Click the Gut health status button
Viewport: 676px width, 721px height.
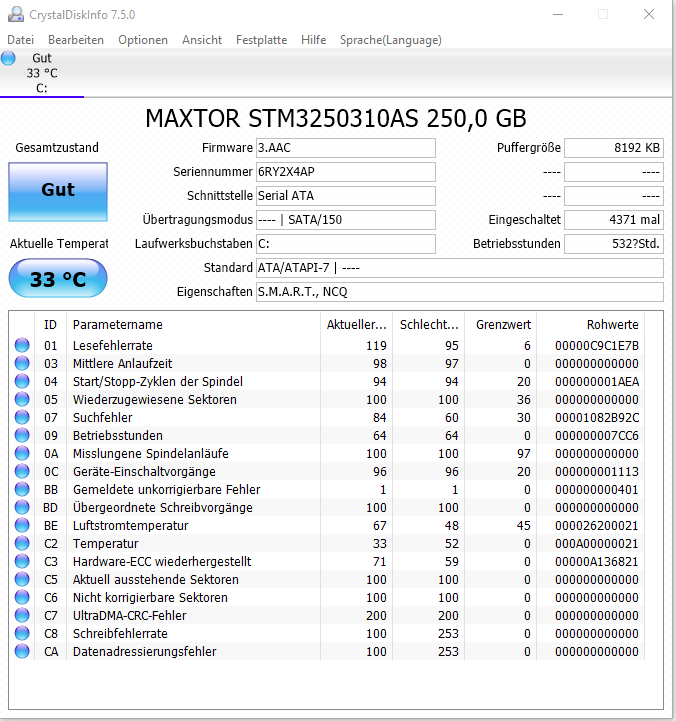pos(58,191)
